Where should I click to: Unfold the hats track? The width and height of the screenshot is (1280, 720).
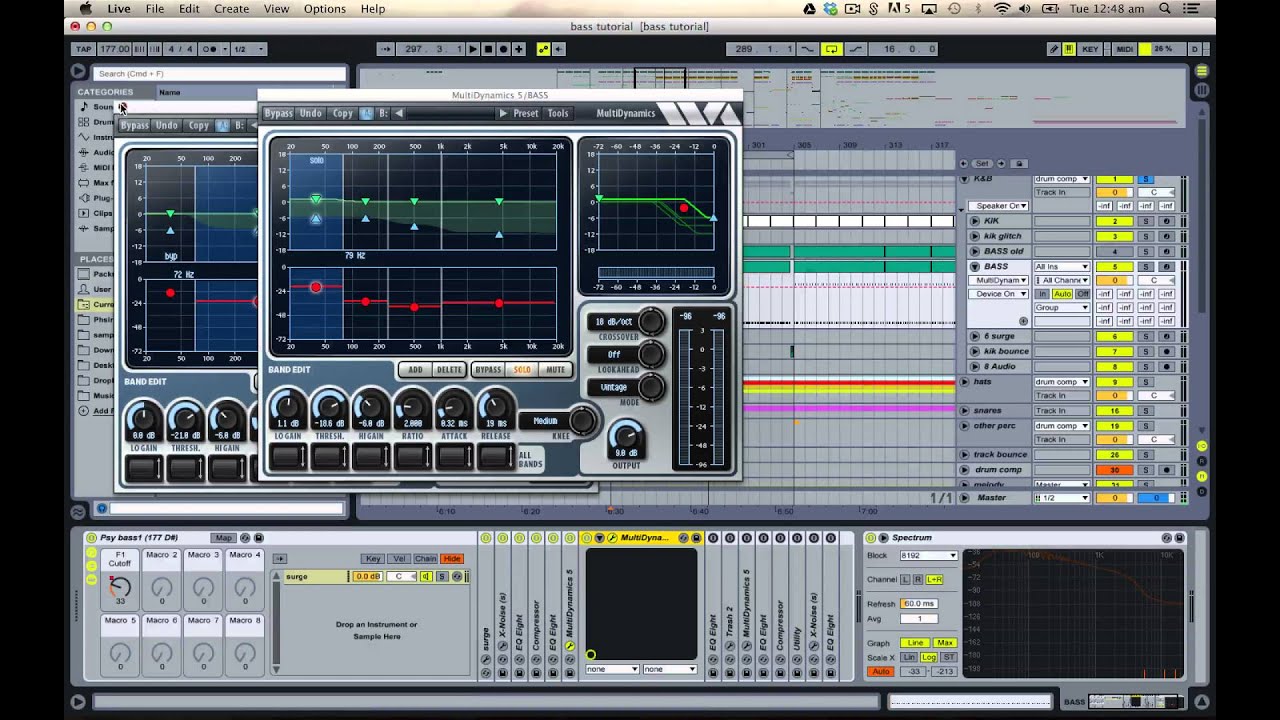[x=965, y=382]
